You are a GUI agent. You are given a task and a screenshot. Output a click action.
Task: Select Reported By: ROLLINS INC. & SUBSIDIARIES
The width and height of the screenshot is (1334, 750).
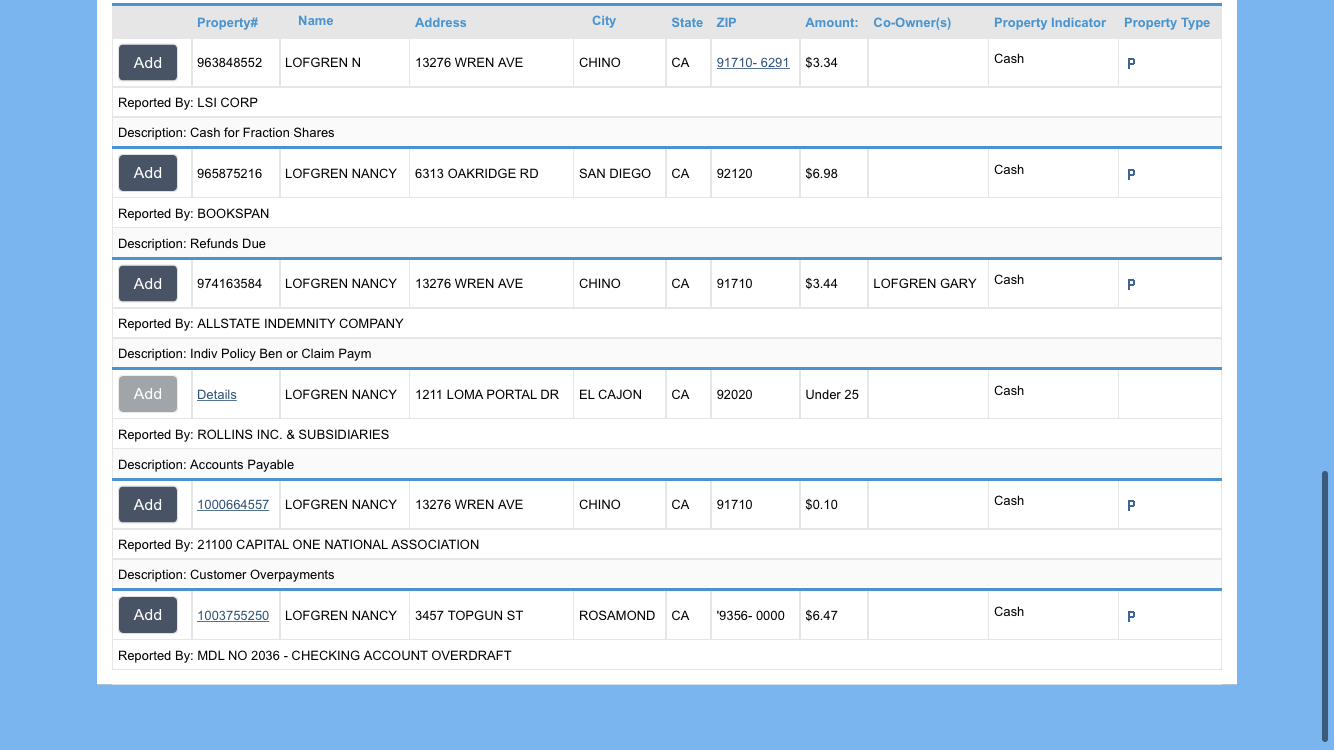667,434
